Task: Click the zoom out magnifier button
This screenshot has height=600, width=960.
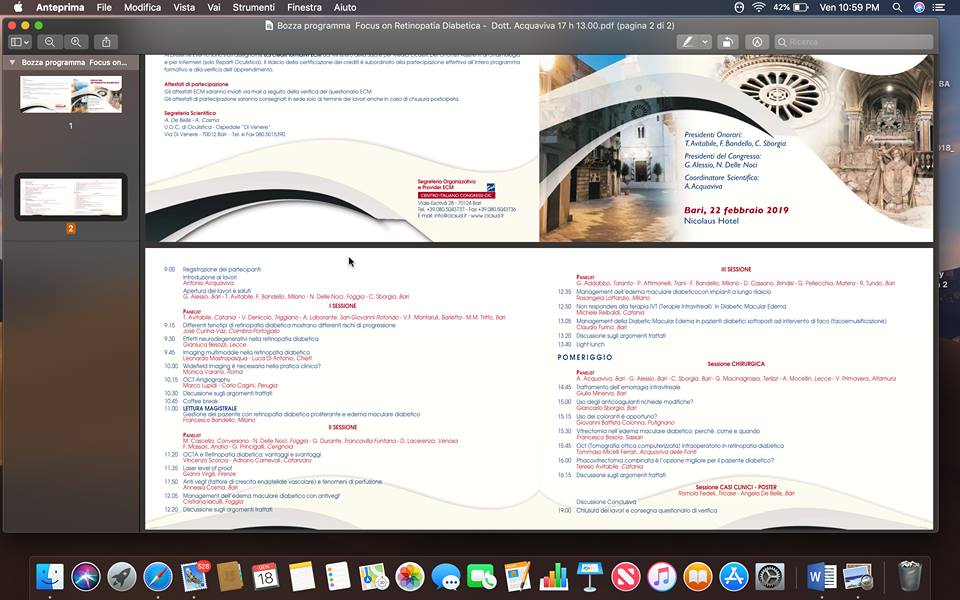Action: (x=50, y=42)
